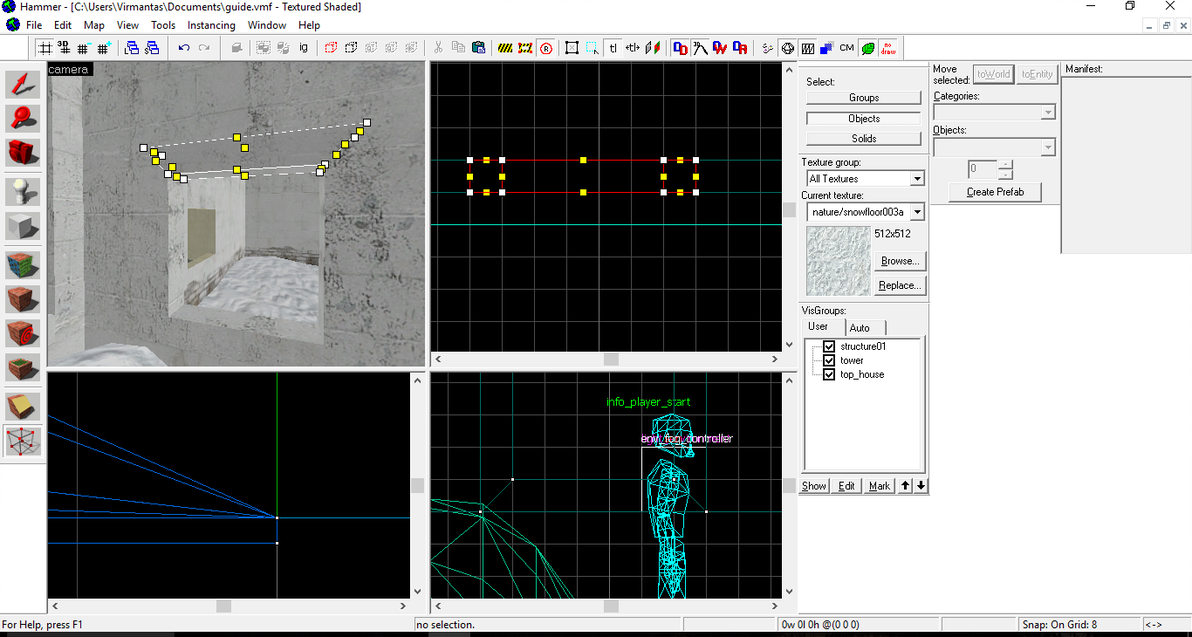Image resolution: width=1192 pixels, height=637 pixels.
Task: Disable the top_house visgroup checkbox
Action: pyautogui.click(x=829, y=374)
